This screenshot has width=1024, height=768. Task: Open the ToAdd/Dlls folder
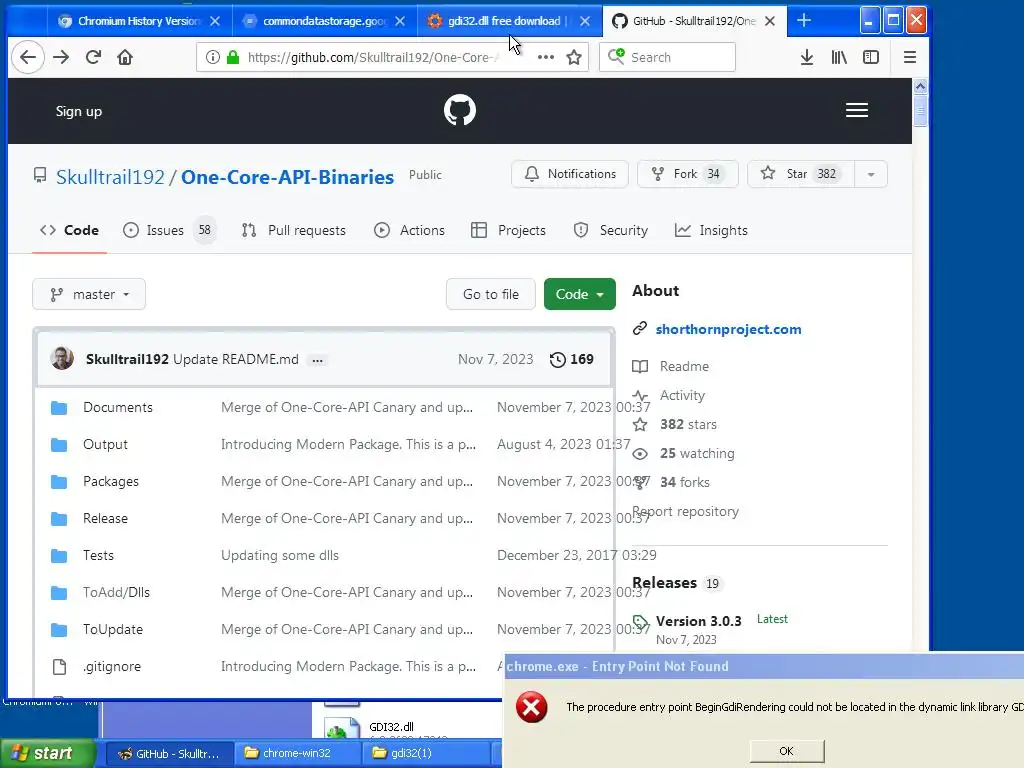coord(116,592)
